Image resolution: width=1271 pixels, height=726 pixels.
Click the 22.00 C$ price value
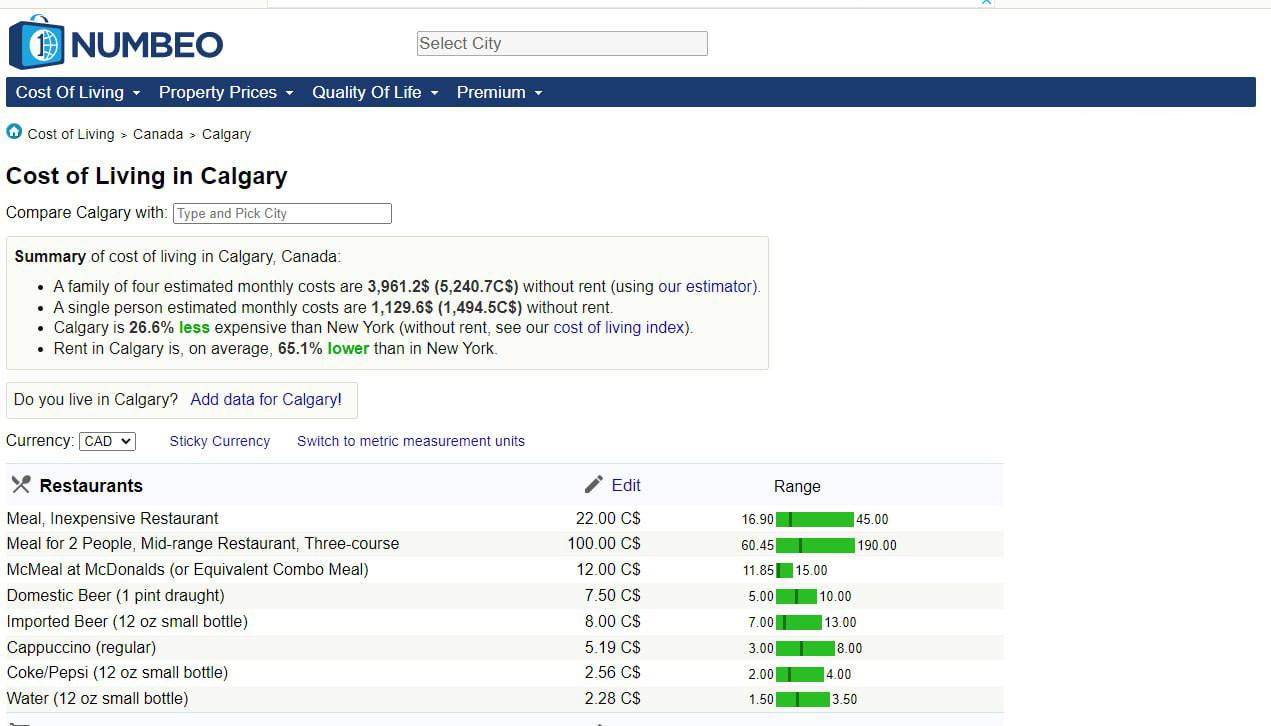click(608, 518)
